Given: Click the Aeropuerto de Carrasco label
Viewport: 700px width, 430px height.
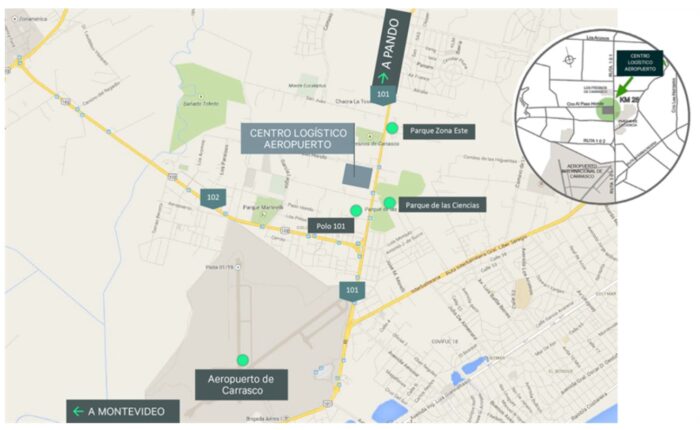Looking at the screenshot, I should coord(241,384).
